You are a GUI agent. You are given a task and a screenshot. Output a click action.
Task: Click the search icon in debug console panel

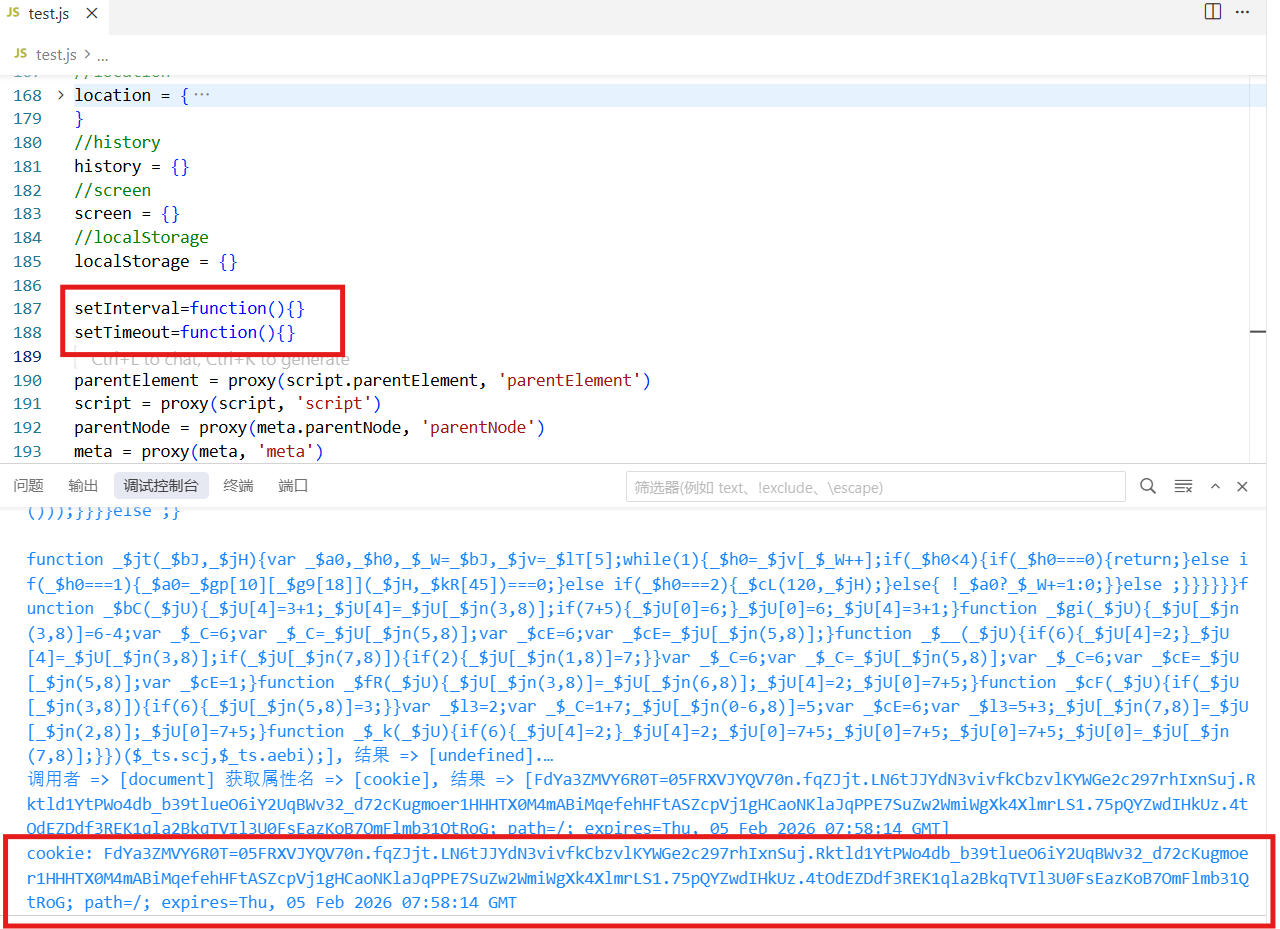coord(1148,486)
